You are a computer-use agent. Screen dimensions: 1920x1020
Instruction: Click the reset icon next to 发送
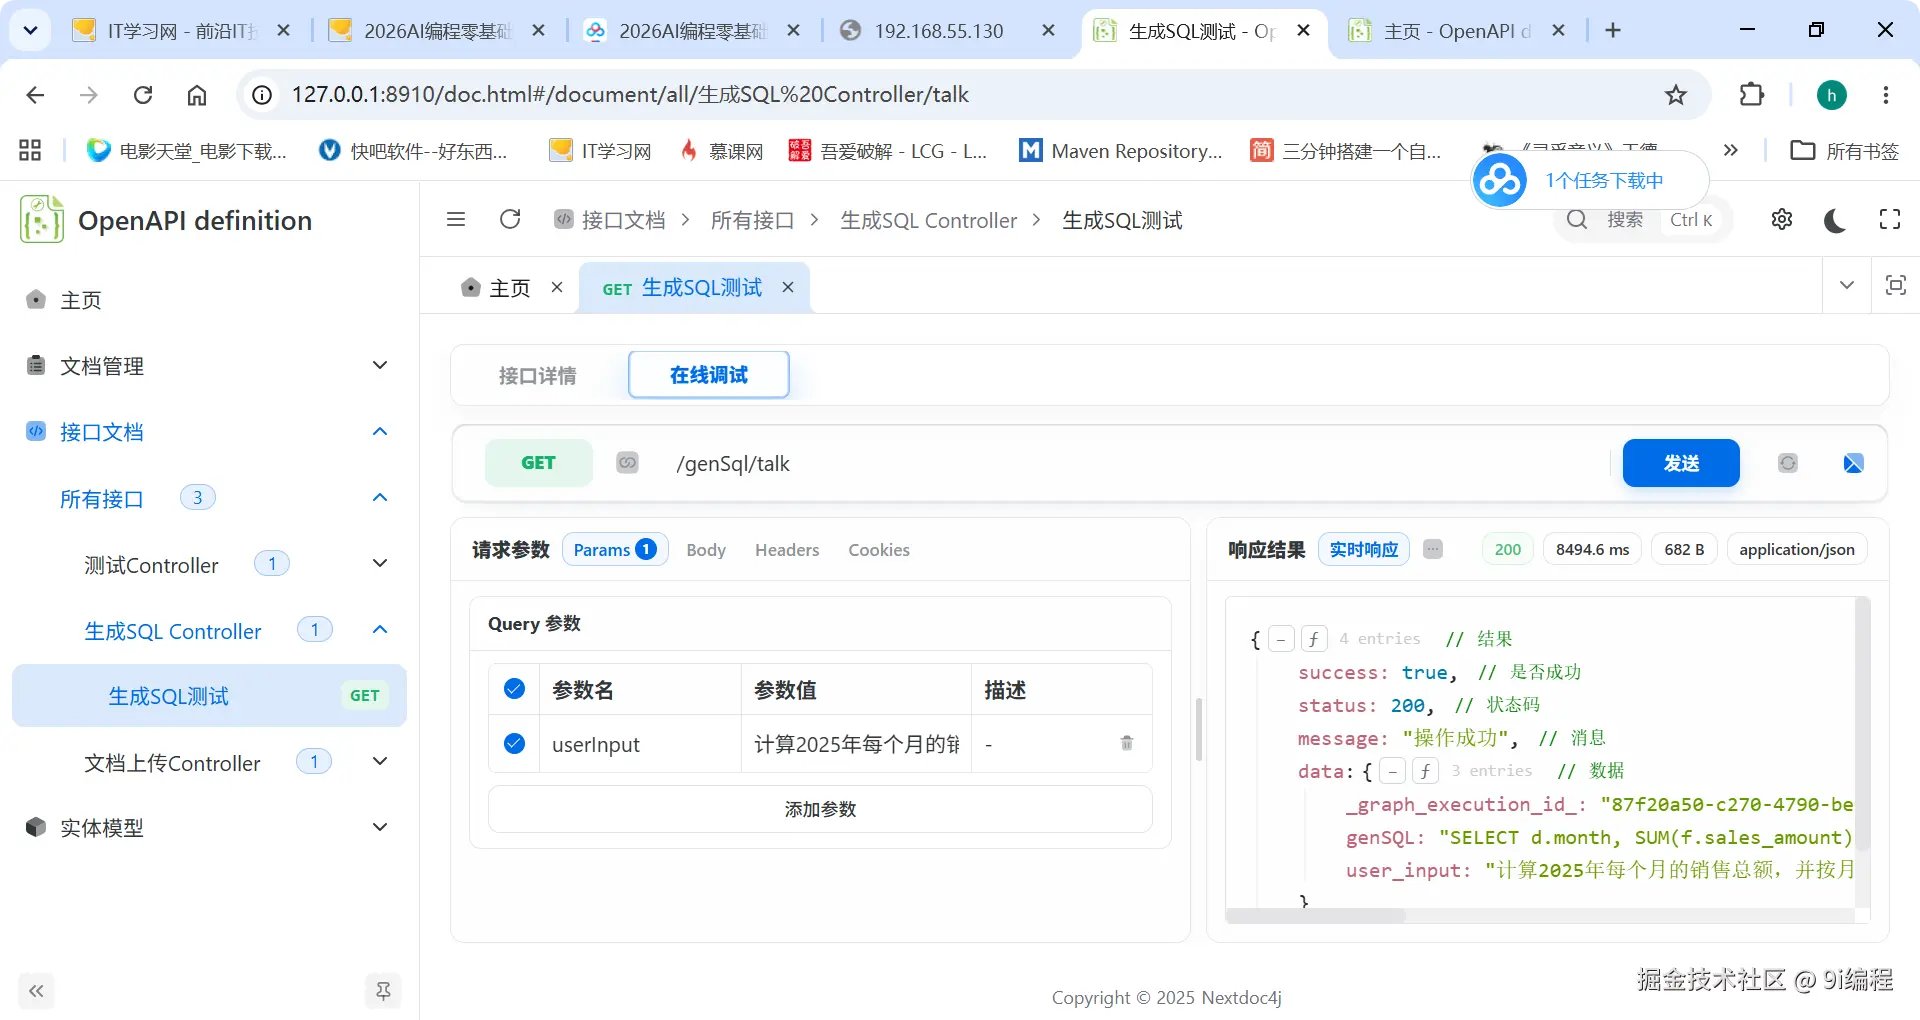1788,463
